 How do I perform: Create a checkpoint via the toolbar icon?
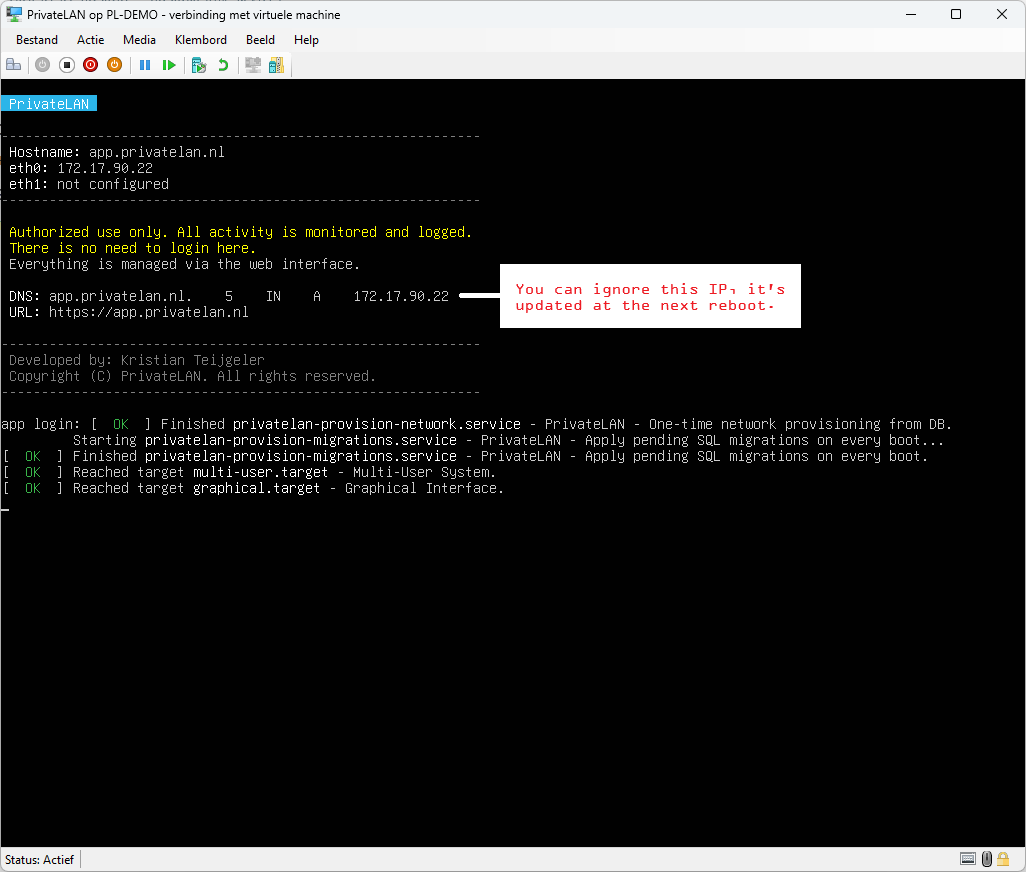pos(199,65)
